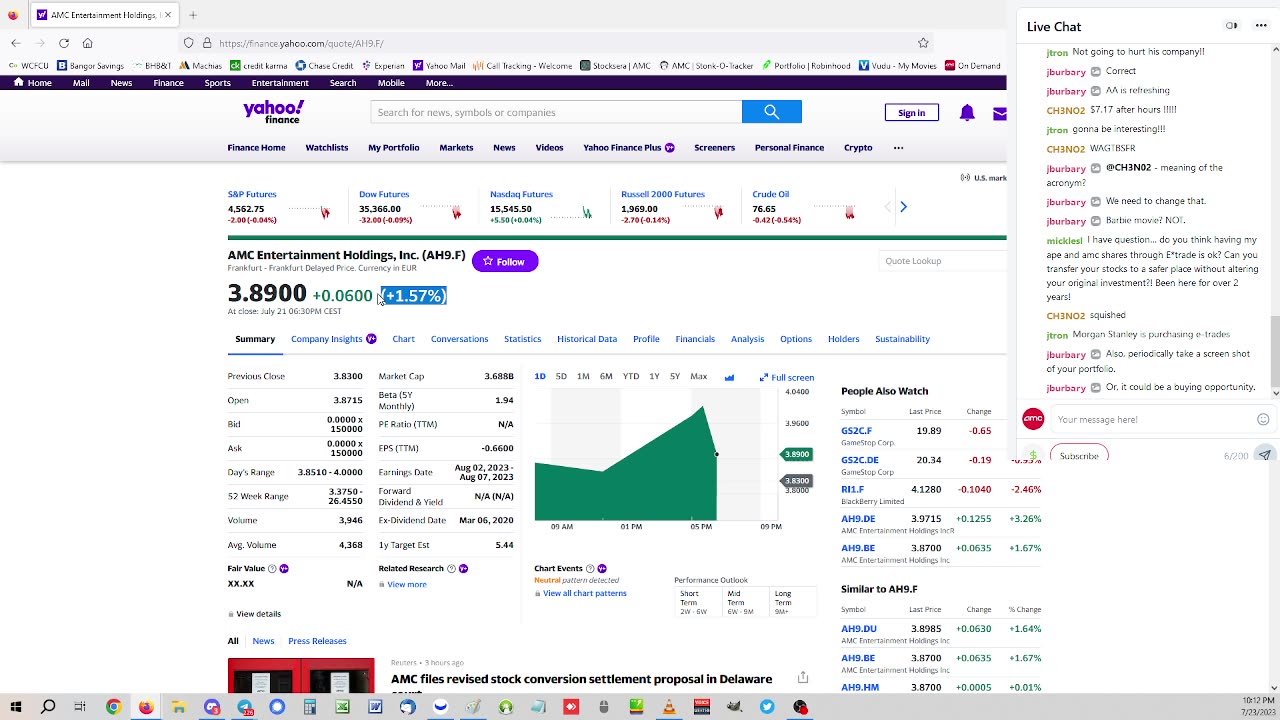Click the S&P Futures ticker
This screenshot has height=720, width=1280.
pos(252,194)
